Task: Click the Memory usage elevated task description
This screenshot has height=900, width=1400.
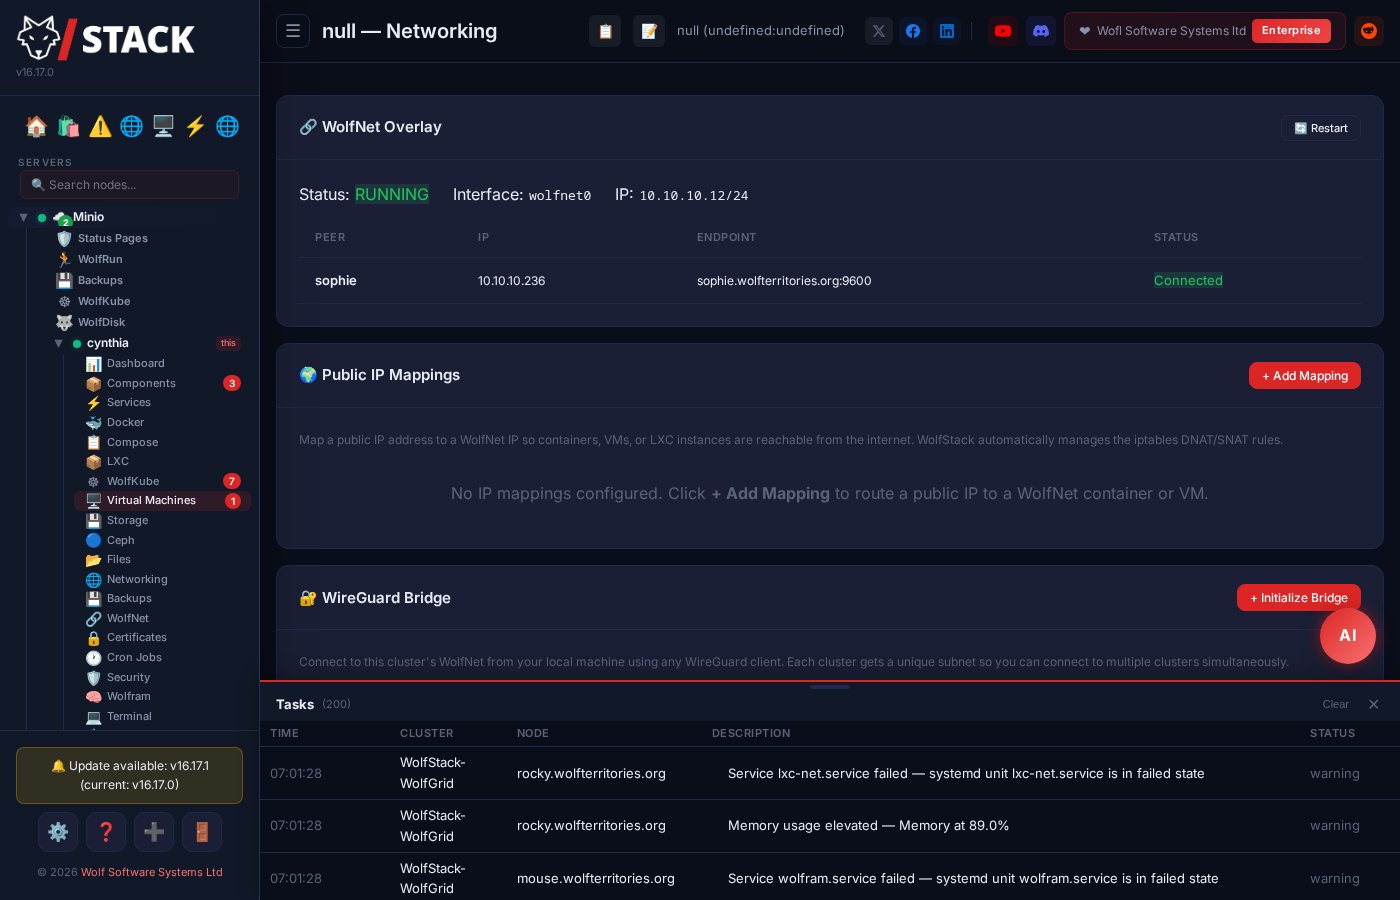Action: coord(868,826)
